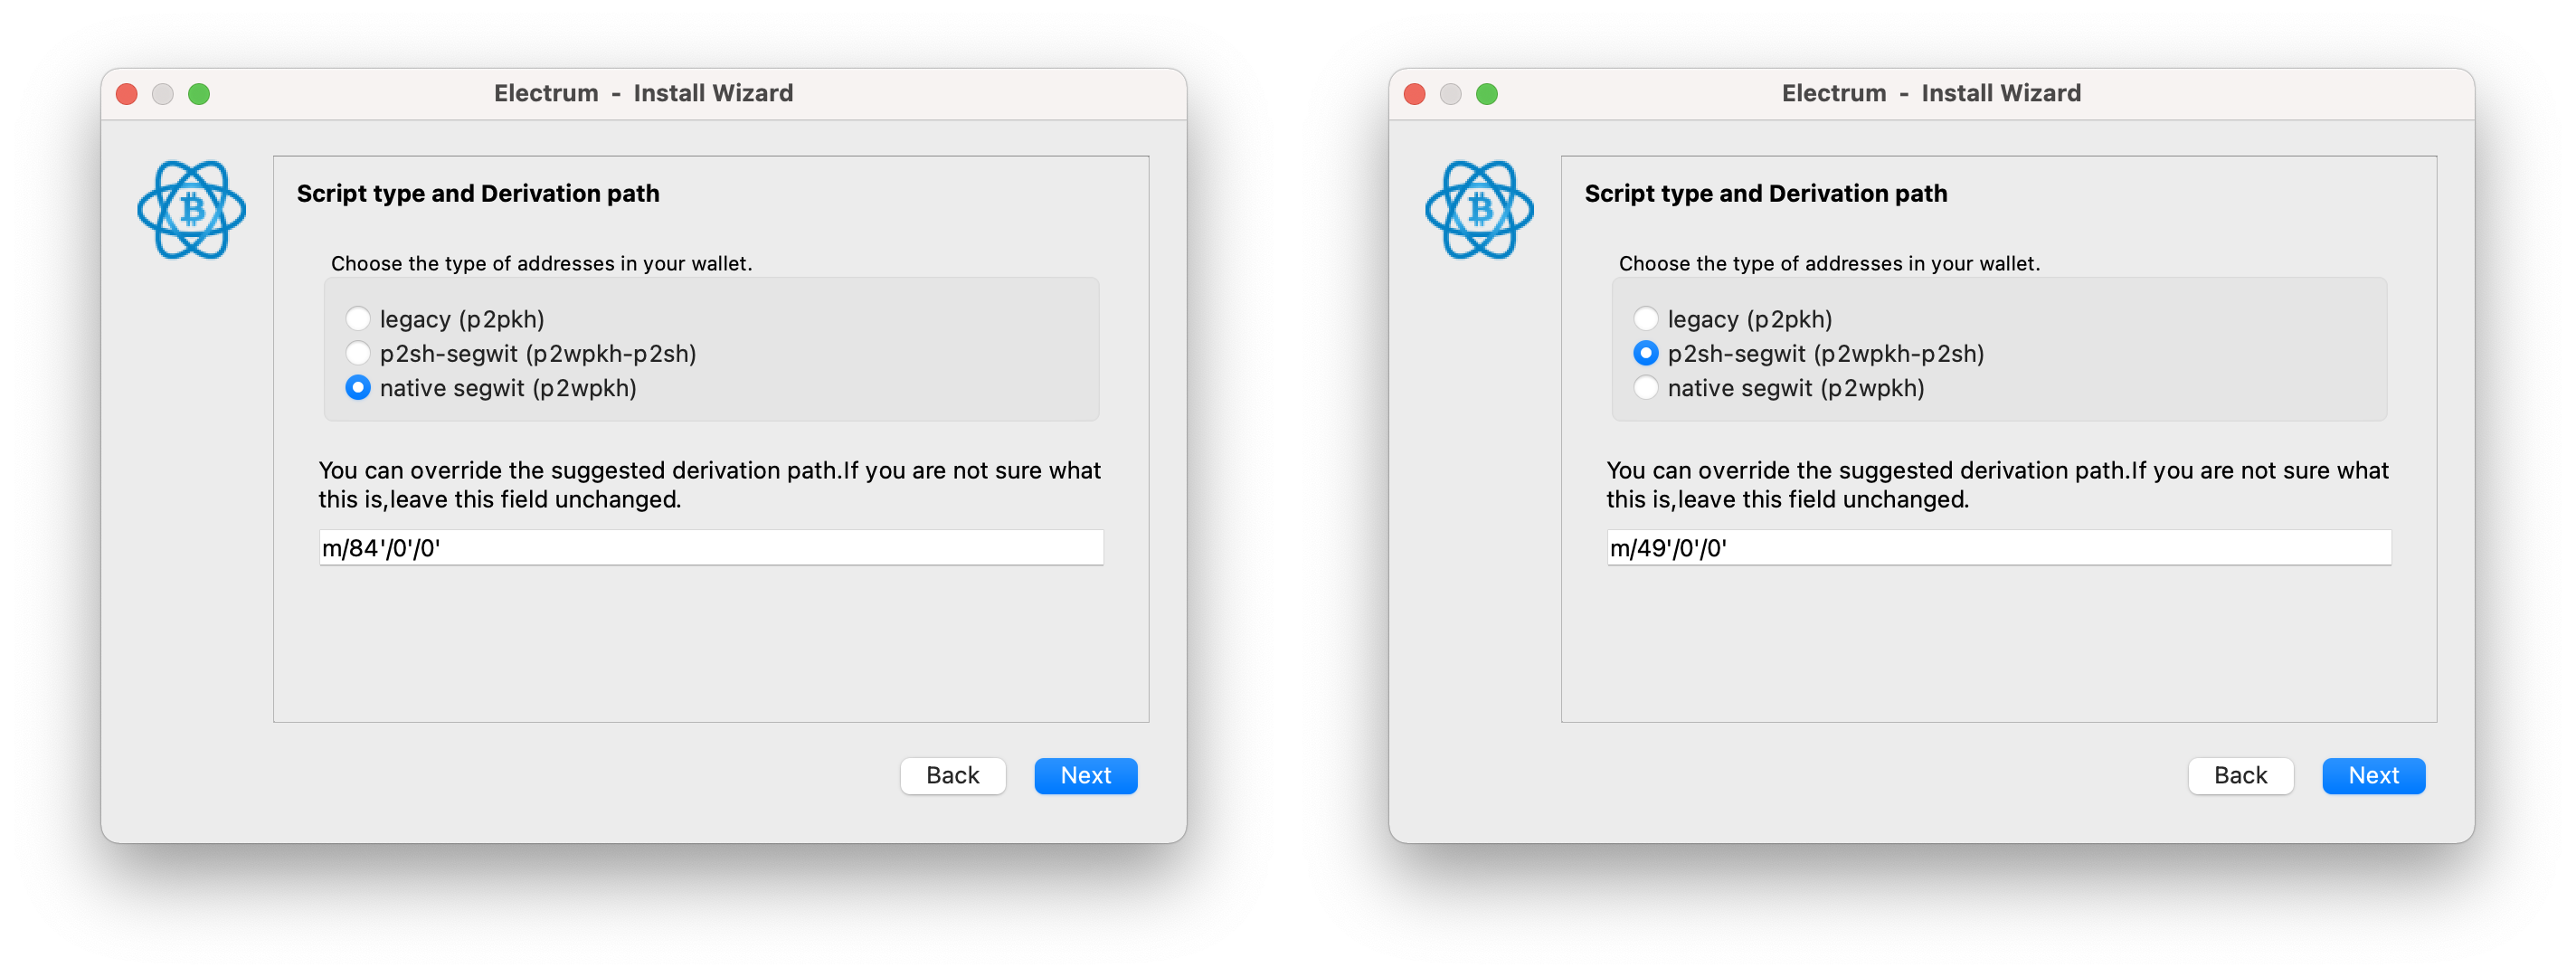Click Back in the right wizard window
2576x977 pixels.
click(2240, 776)
